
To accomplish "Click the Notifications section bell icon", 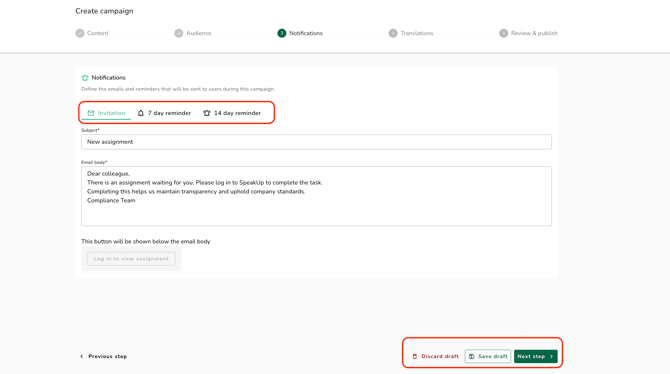I will point(85,78).
